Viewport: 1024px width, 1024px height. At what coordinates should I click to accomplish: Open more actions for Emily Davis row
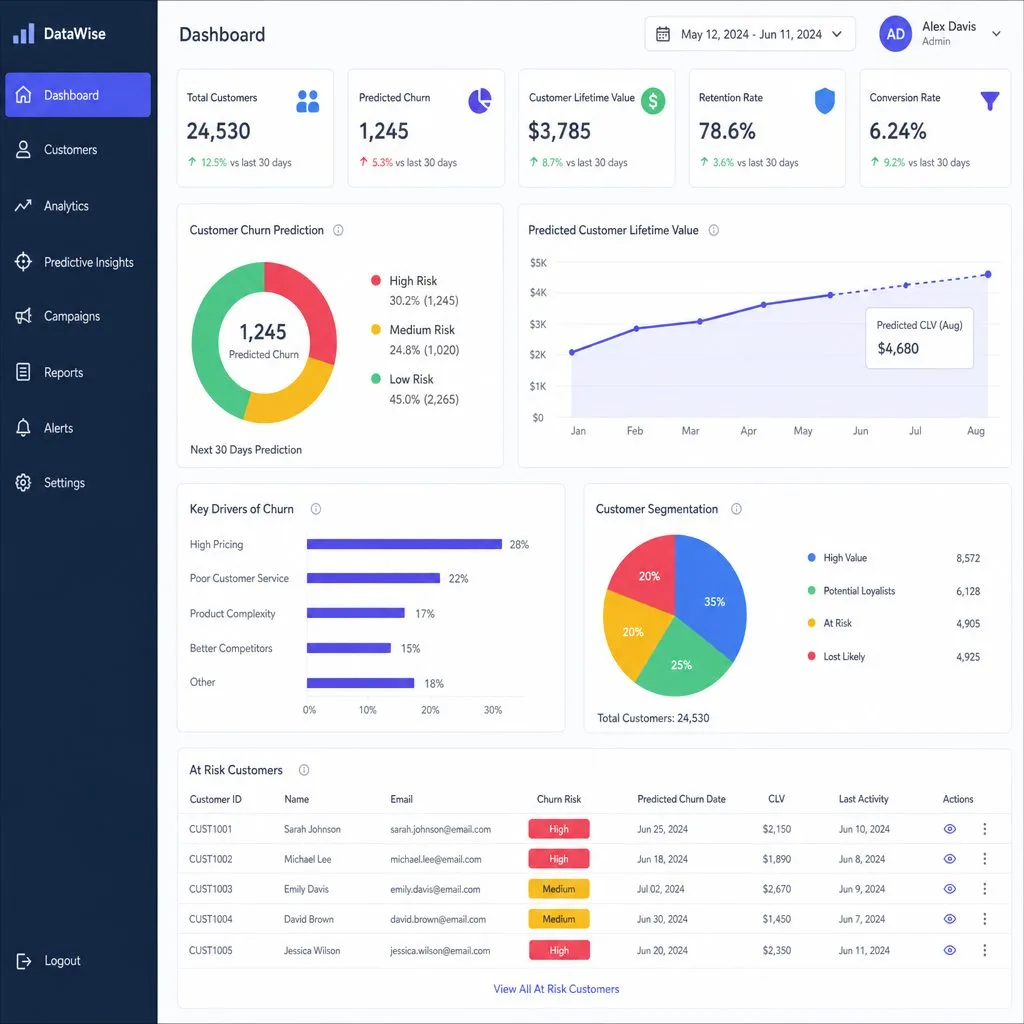[985, 889]
